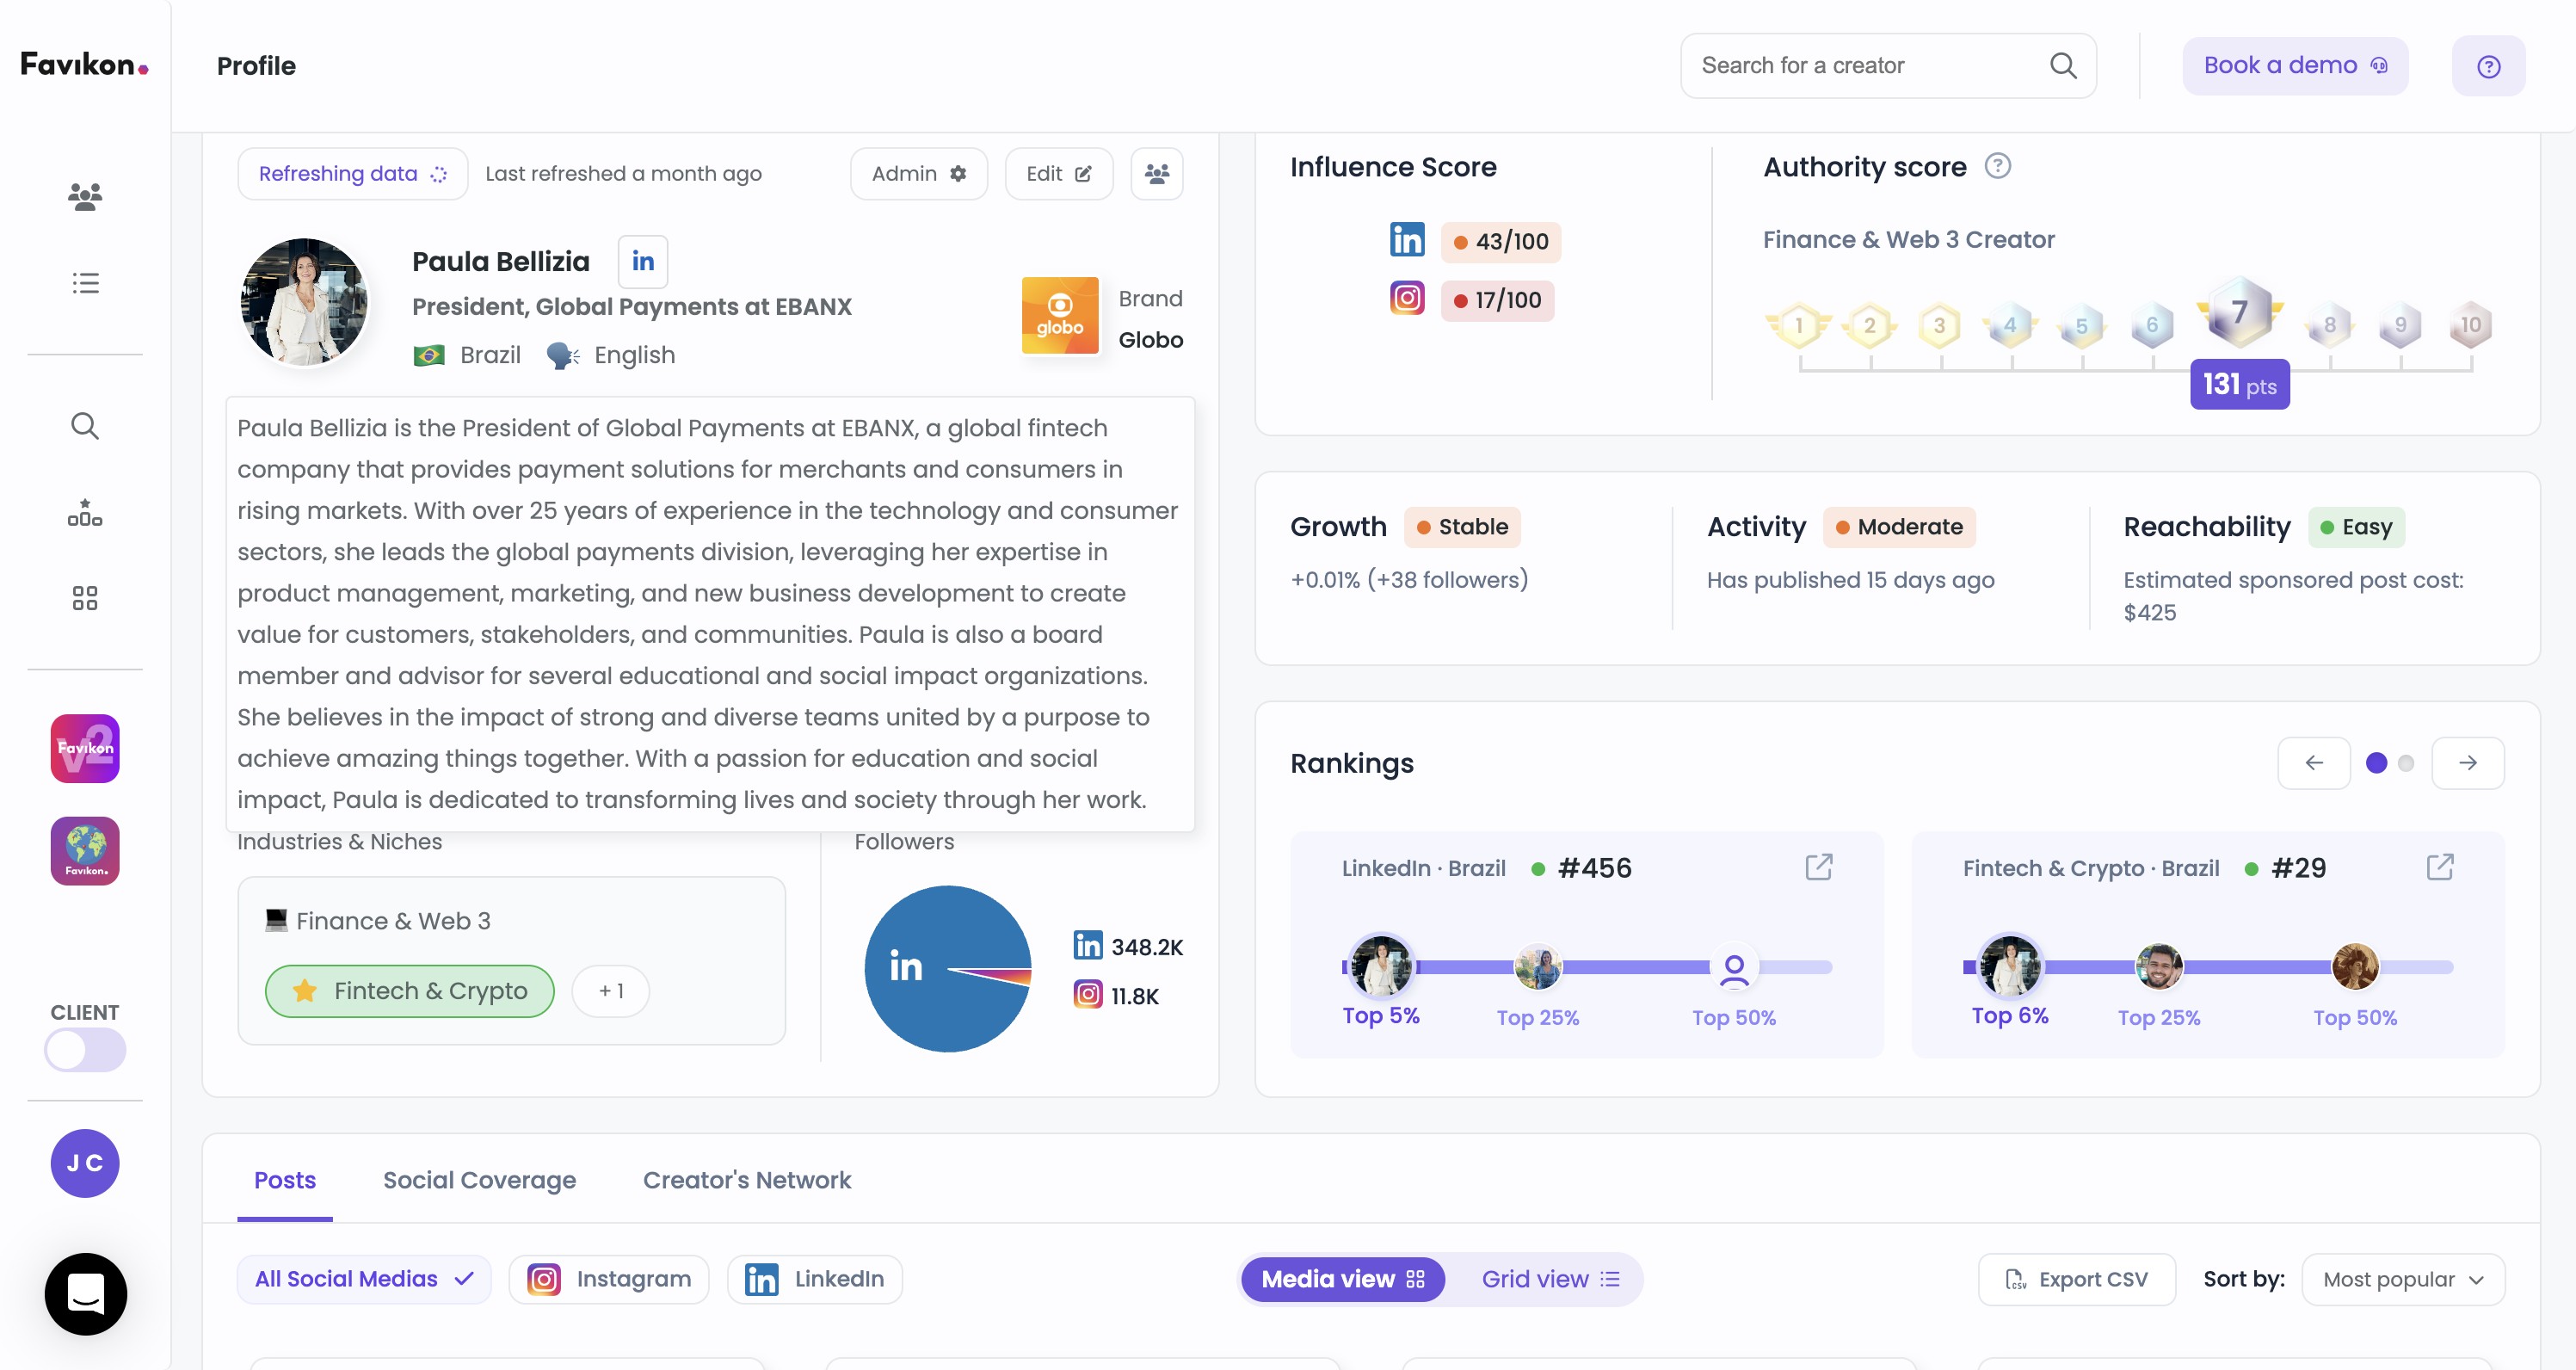Toggle the CLIENT switch
2576x1370 pixels.
coord(85,1050)
